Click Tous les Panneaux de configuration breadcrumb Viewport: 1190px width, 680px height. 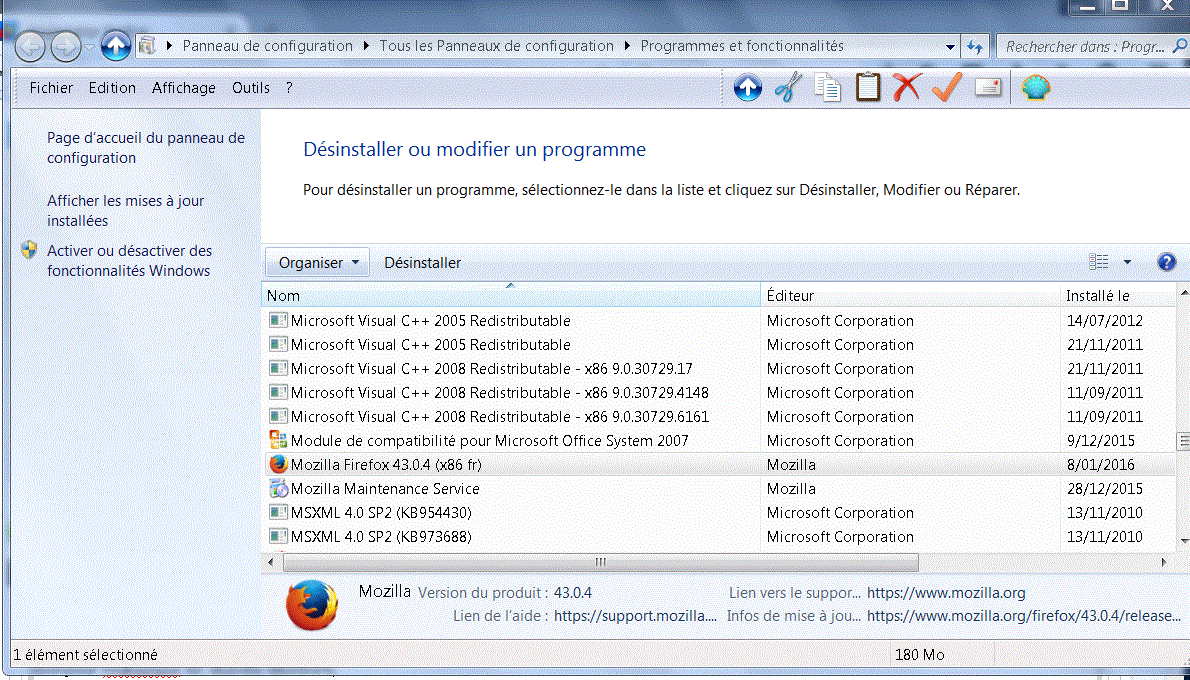coord(496,46)
